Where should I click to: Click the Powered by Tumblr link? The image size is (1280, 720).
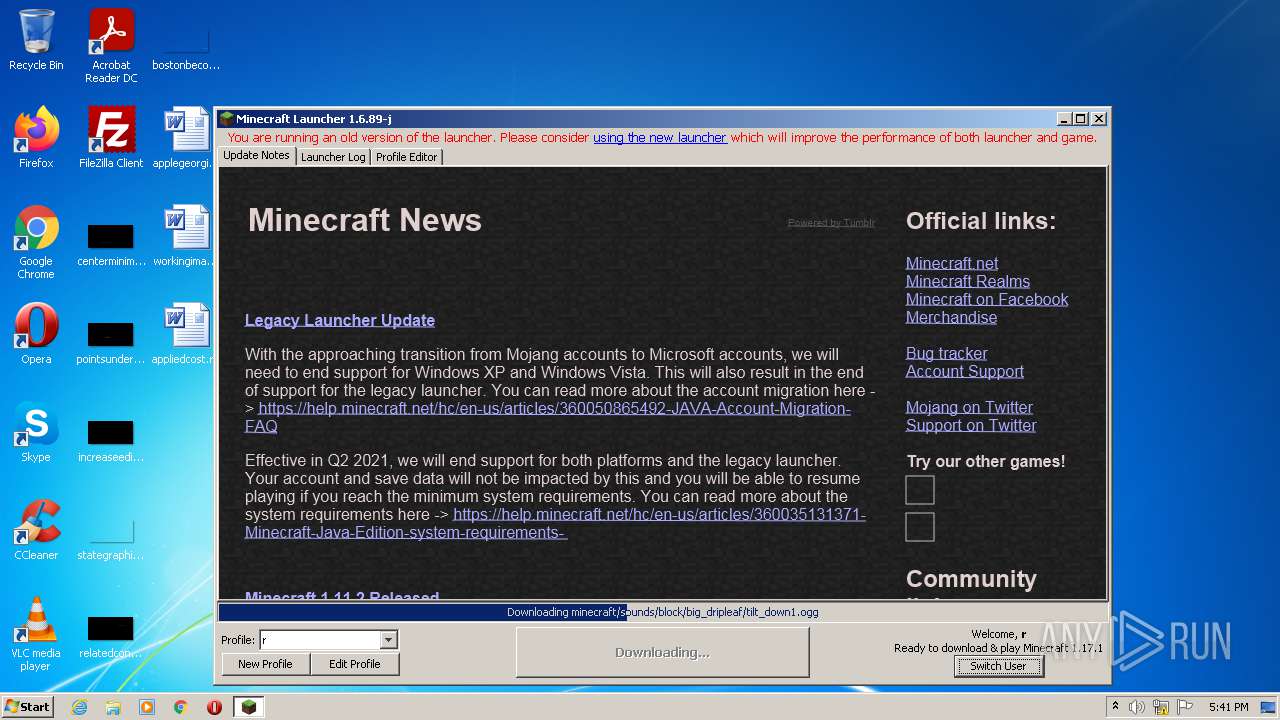[x=831, y=223]
